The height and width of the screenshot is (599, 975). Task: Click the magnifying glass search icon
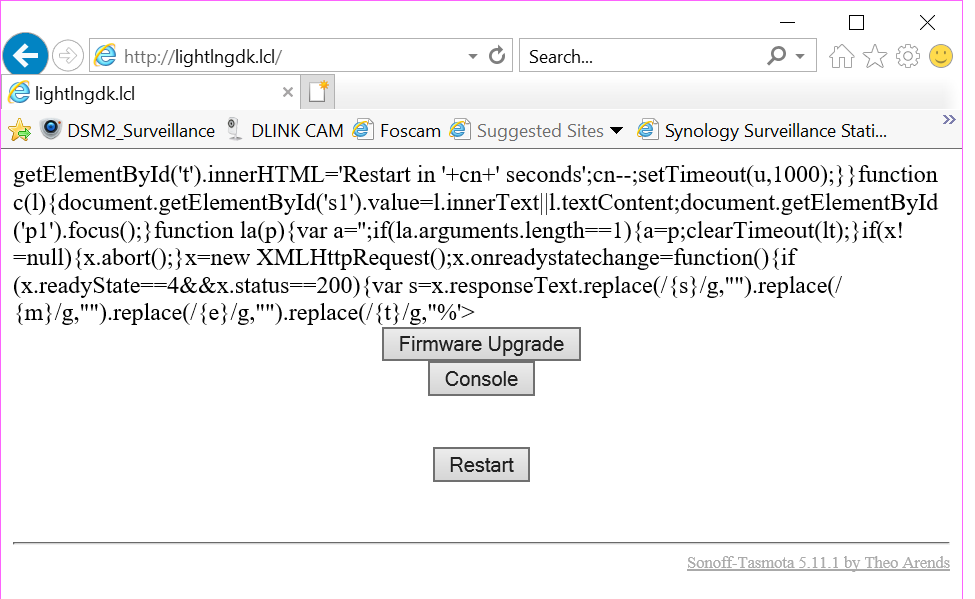pos(777,57)
